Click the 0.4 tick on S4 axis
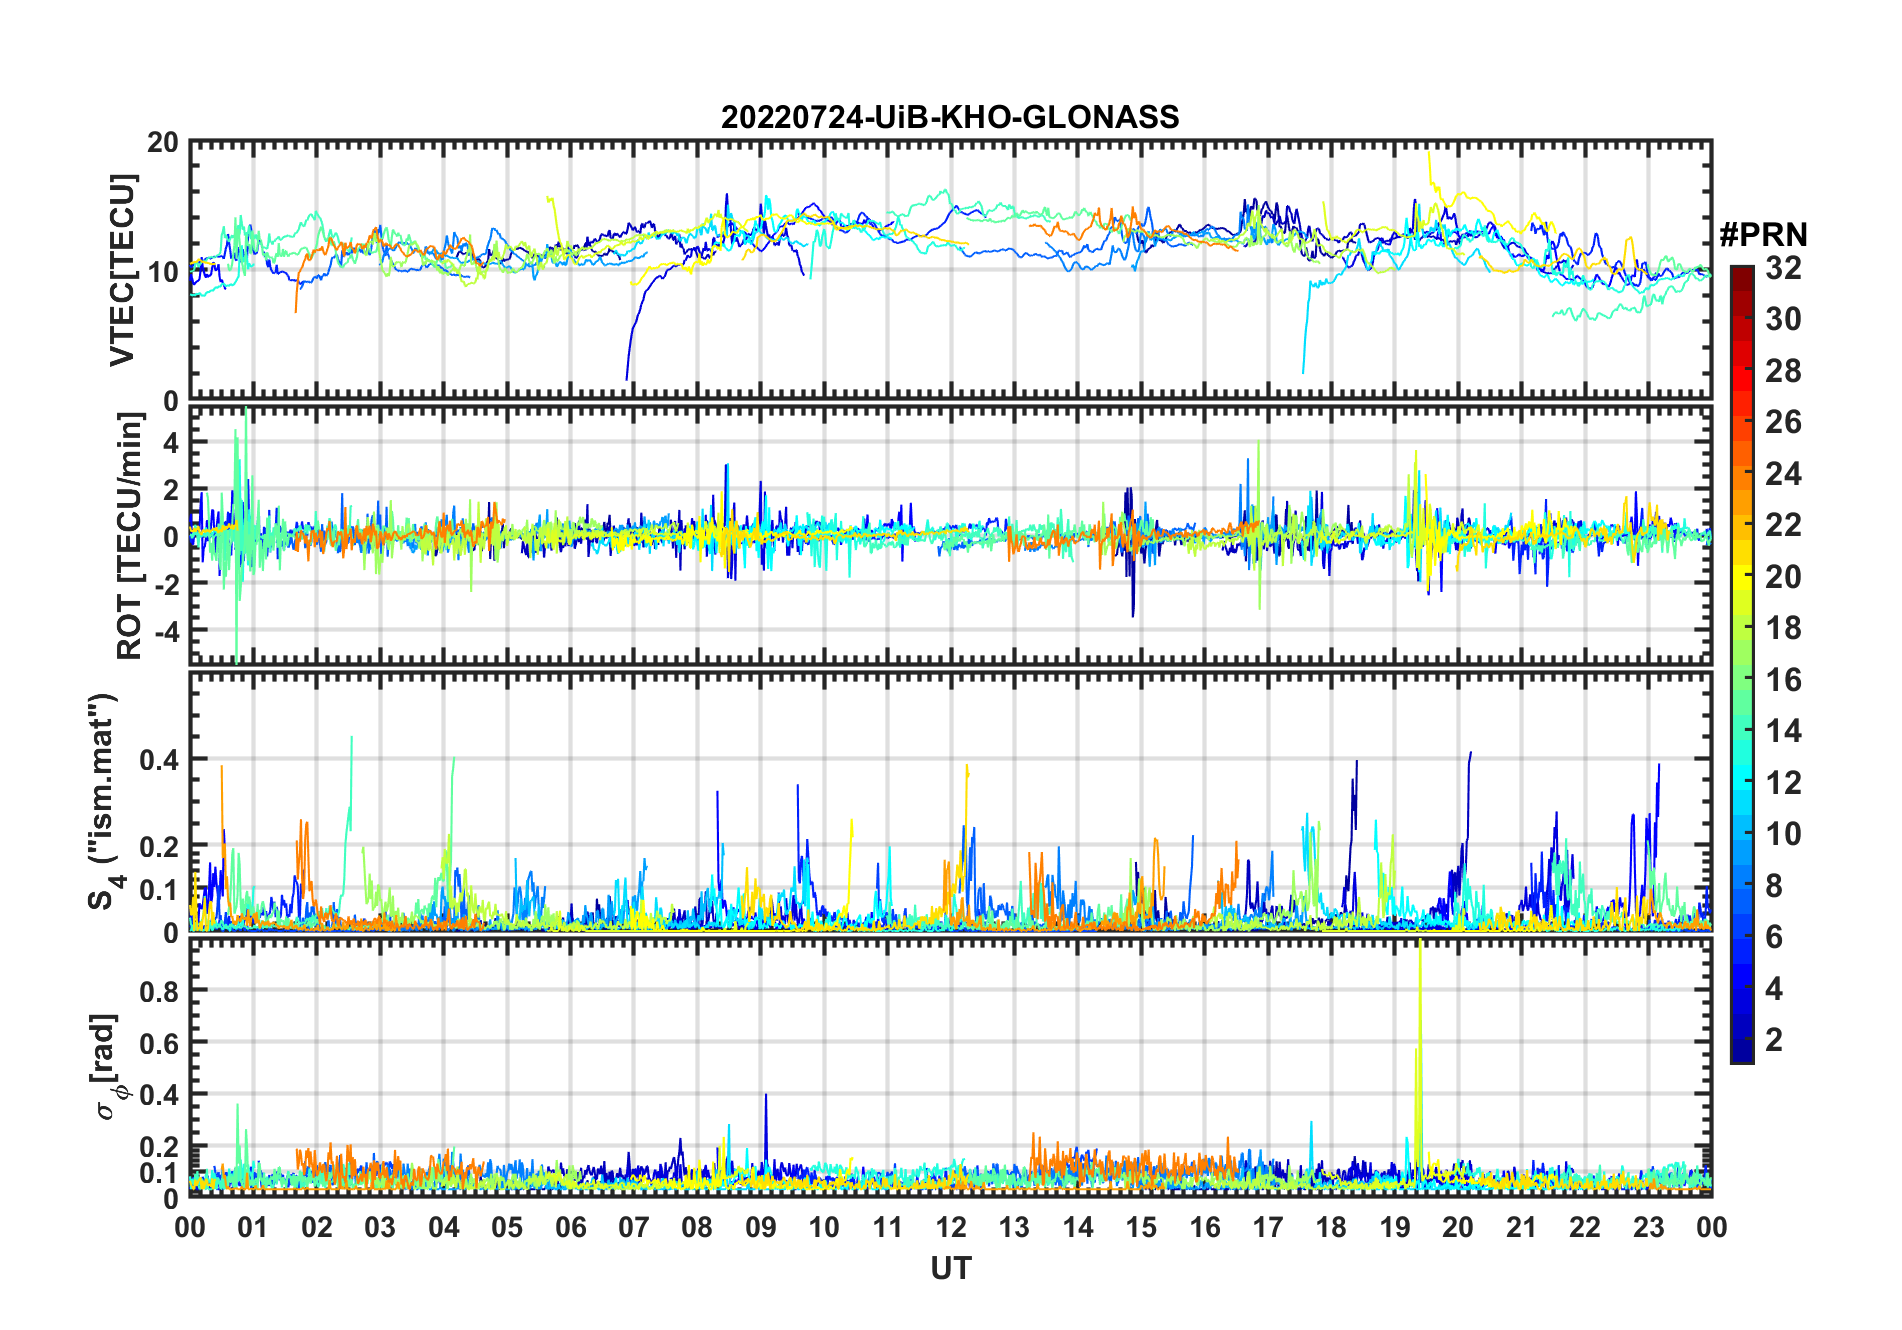The width and height of the screenshot is (1902, 1330). click(159, 759)
